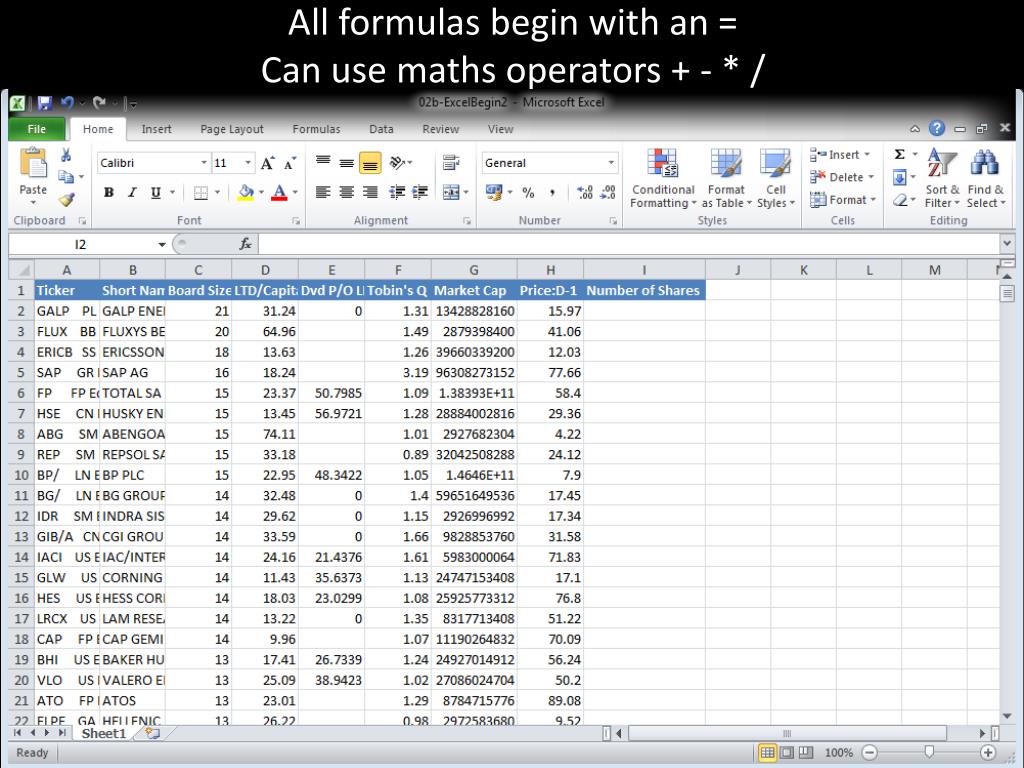This screenshot has height=768, width=1024.
Task: Open Excel Help question mark
Action: 937,128
